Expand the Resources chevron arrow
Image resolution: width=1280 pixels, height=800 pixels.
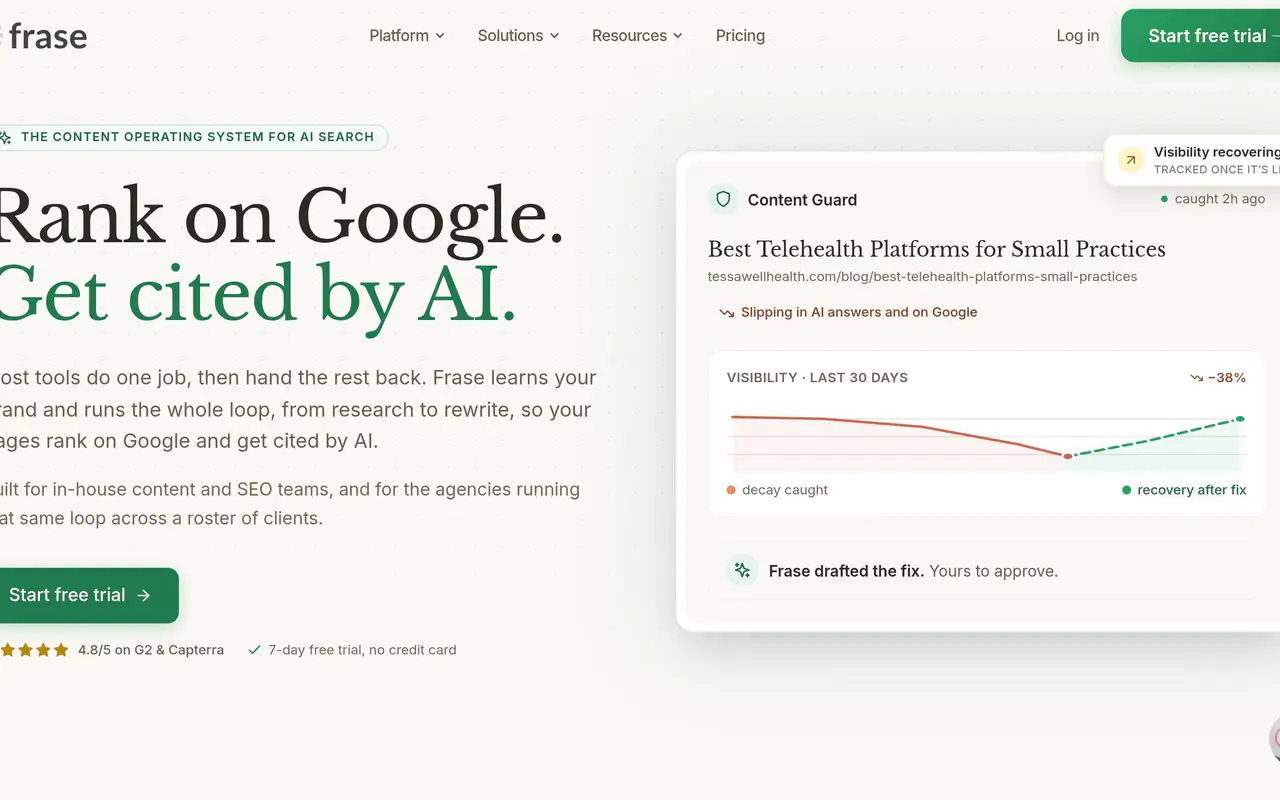677,36
